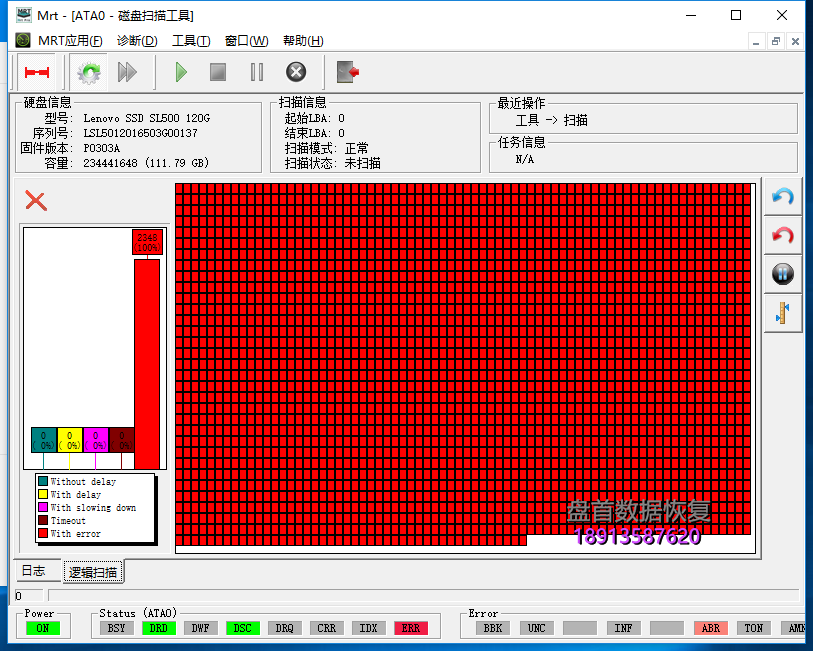Click the red X above the histogram

[x=36, y=201]
